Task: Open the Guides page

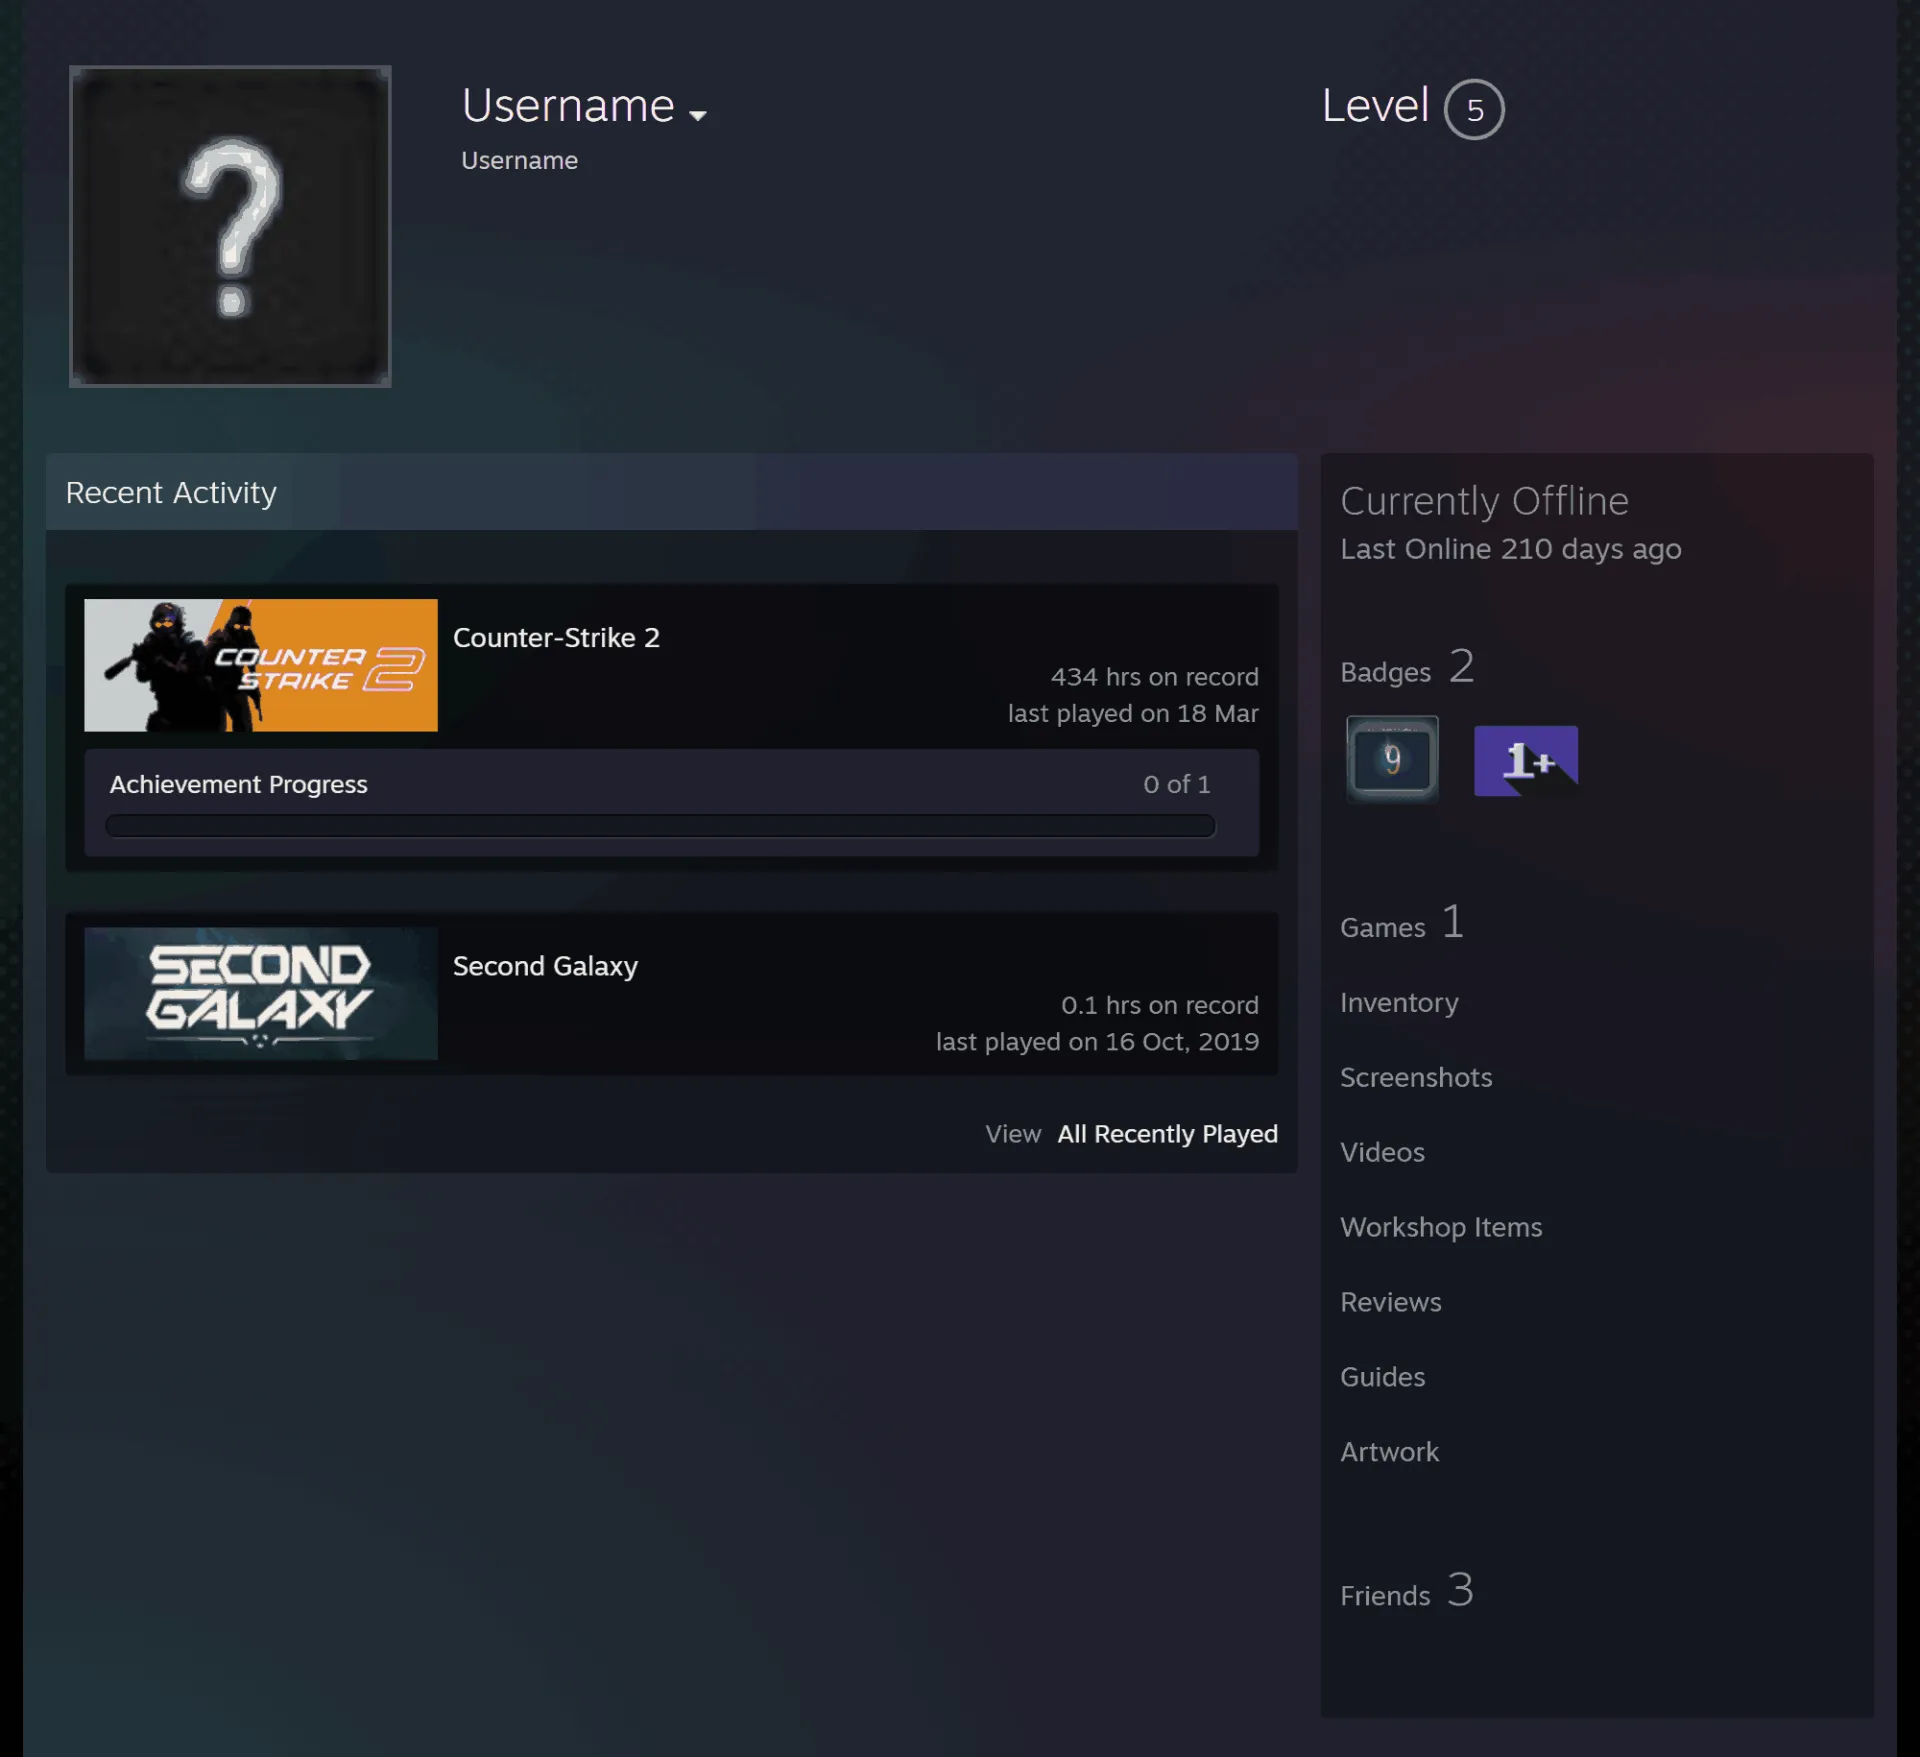Action: [x=1383, y=1377]
